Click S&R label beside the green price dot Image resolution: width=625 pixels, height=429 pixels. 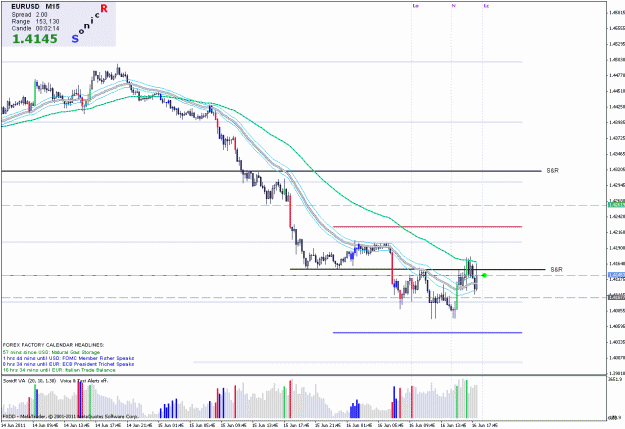(556, 270)
